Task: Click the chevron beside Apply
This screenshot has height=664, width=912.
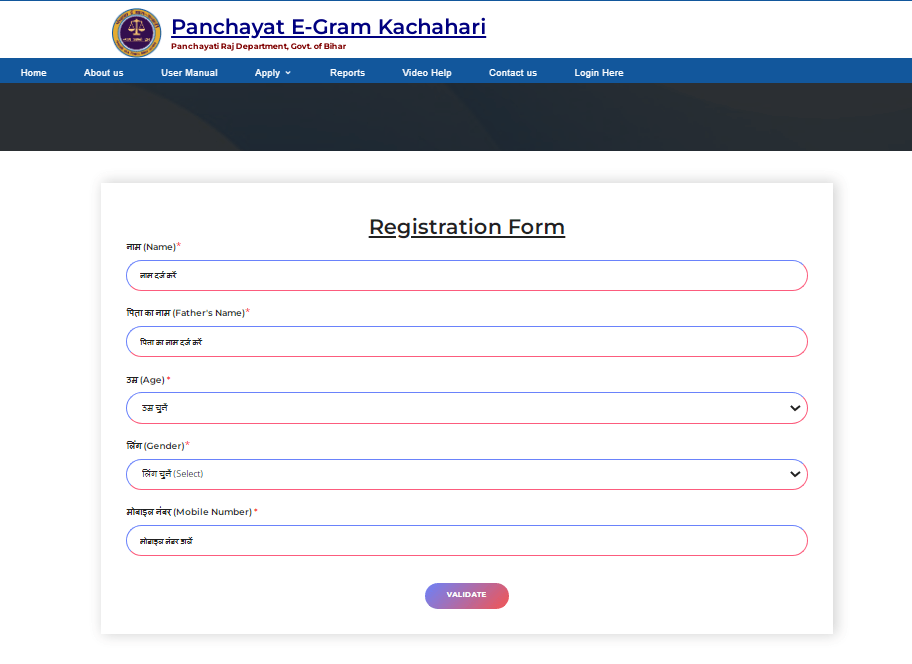Action: pyautogui.click(x=288, y=73)
